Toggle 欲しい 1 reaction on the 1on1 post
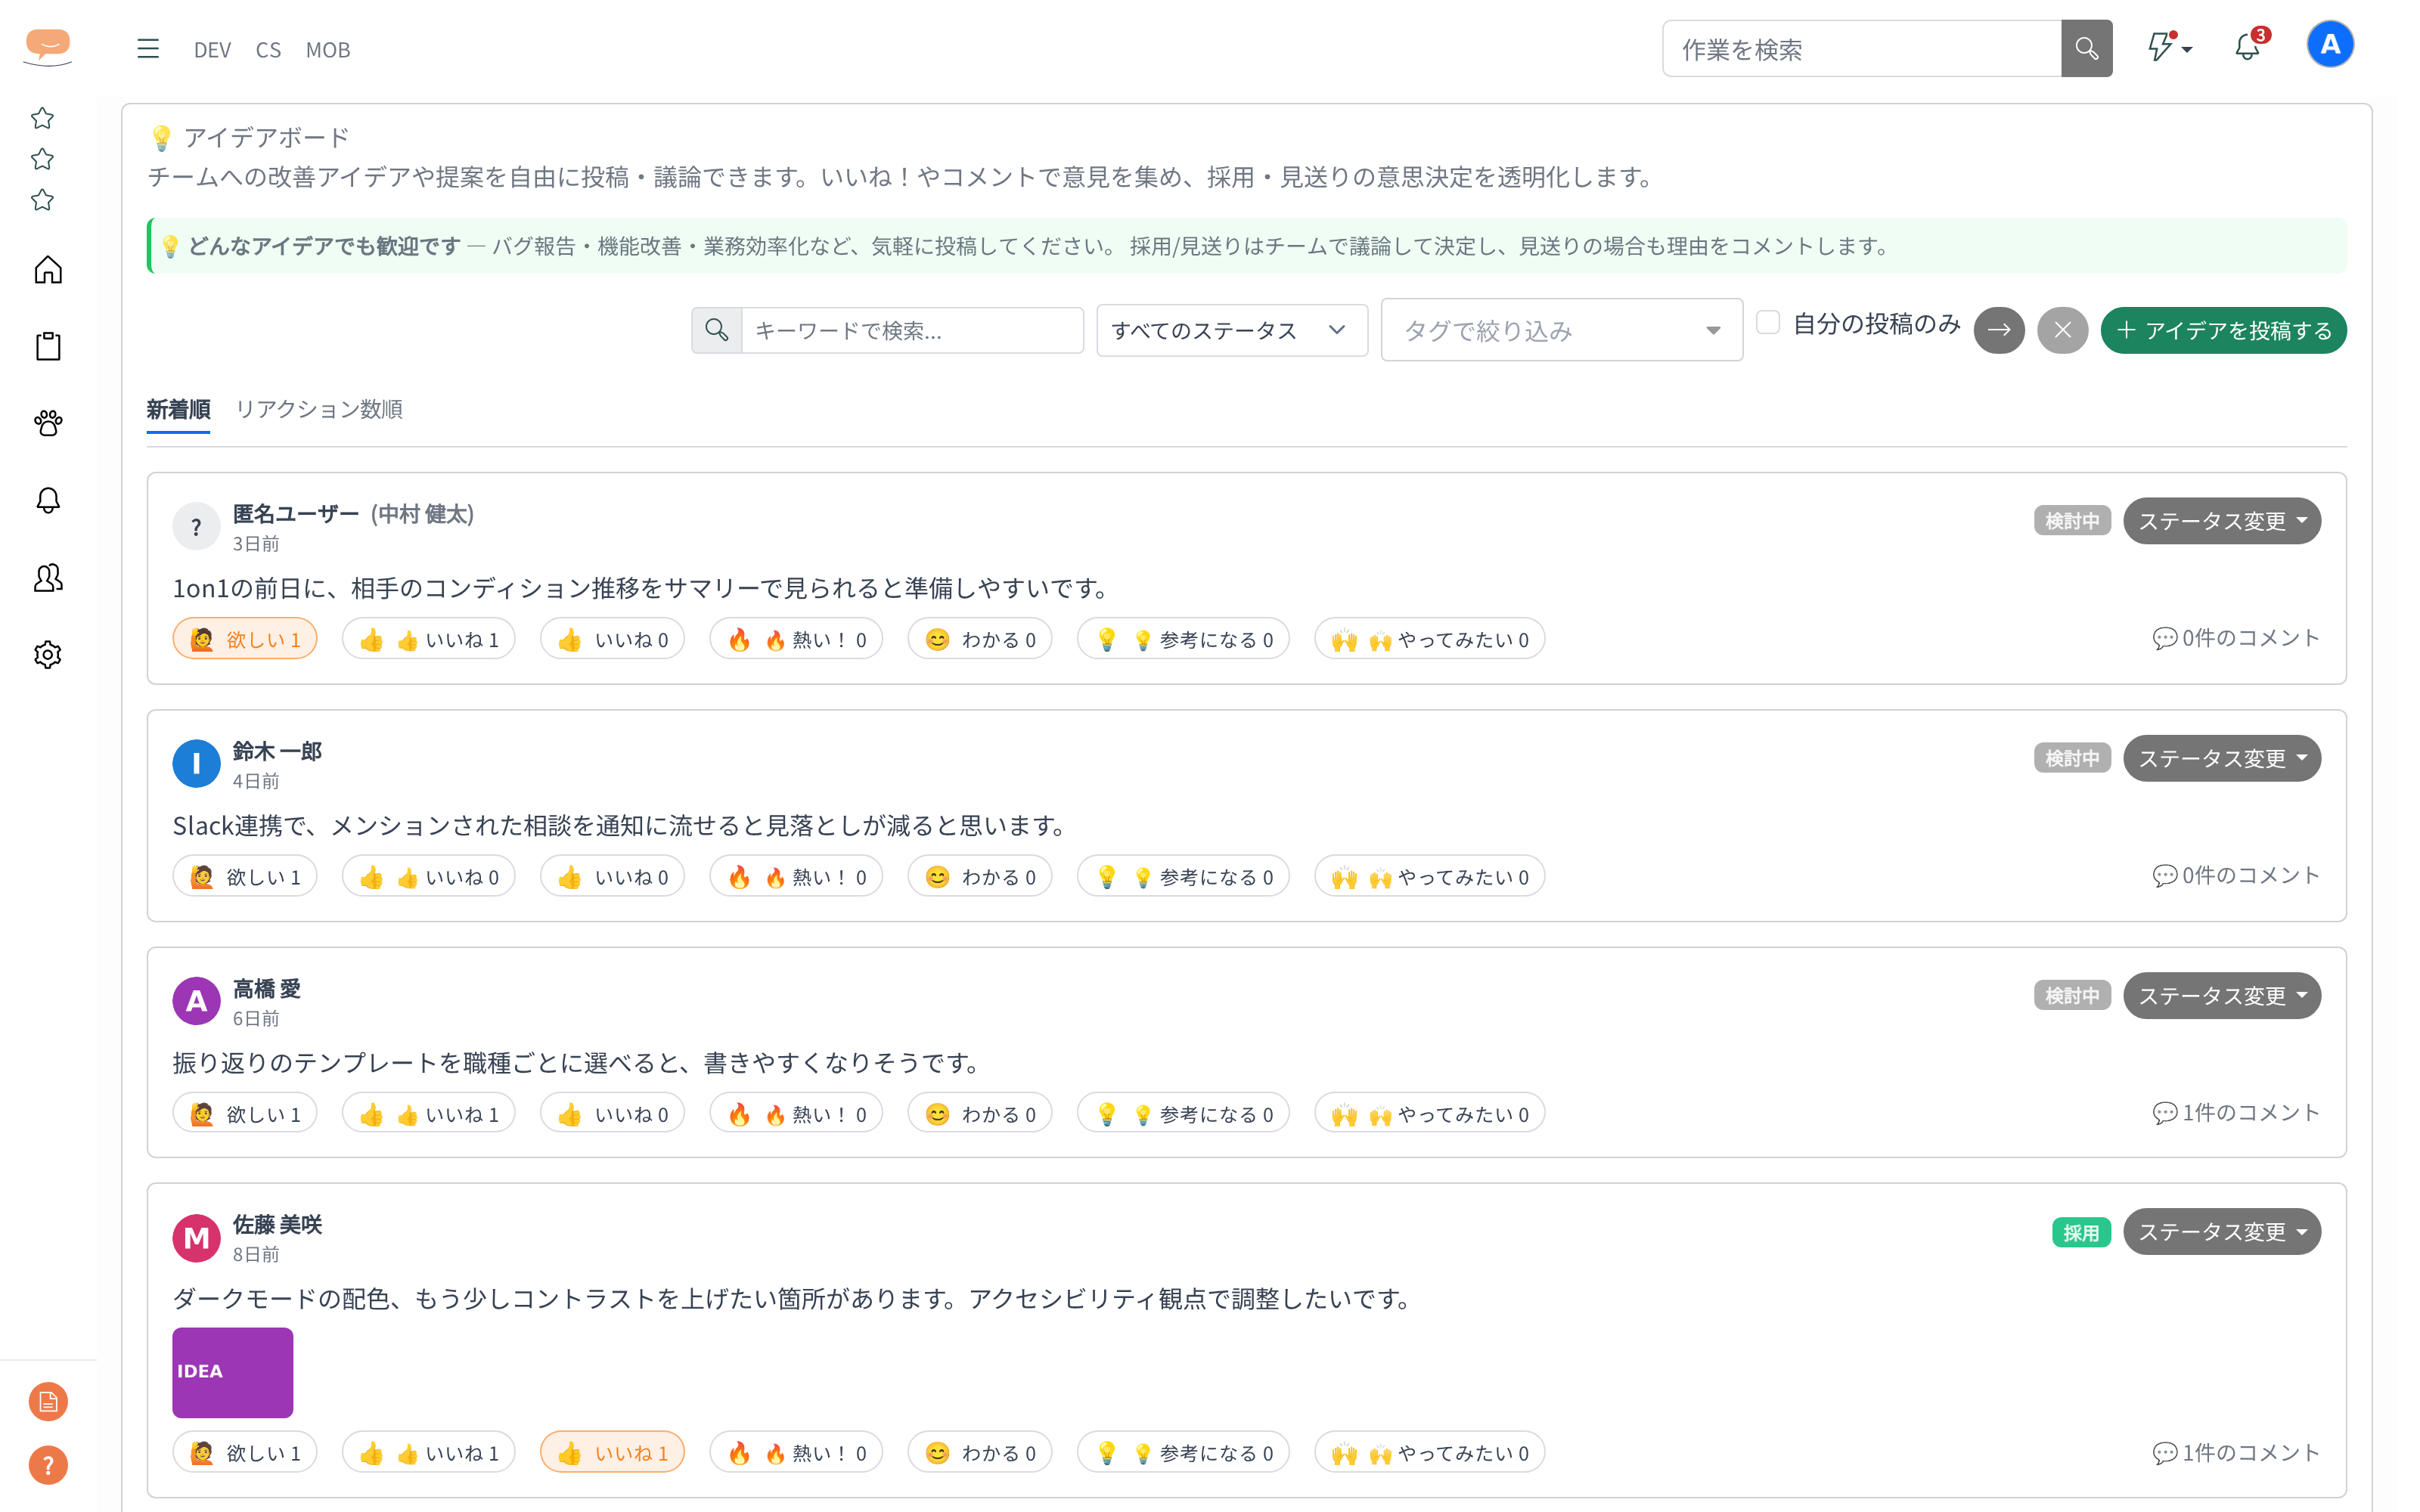 (245, 640)
